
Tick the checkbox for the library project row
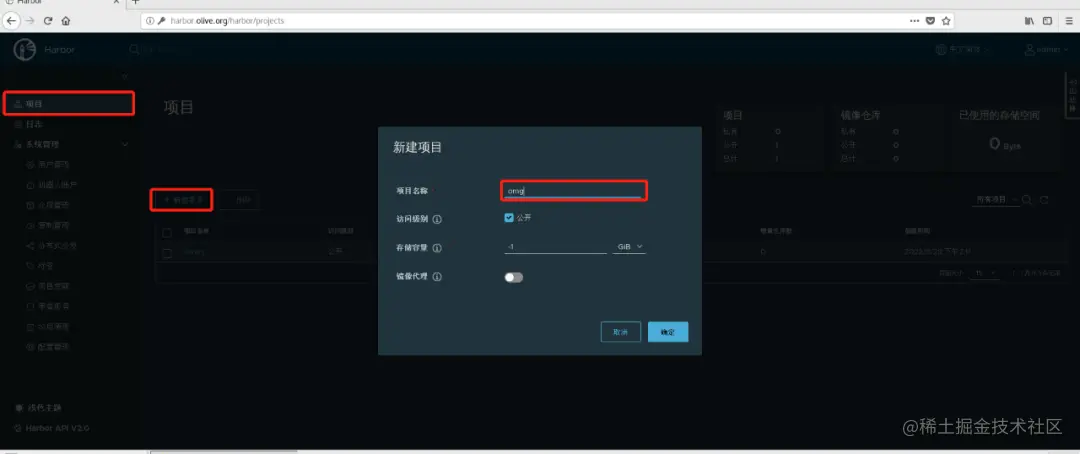[167, 253]
